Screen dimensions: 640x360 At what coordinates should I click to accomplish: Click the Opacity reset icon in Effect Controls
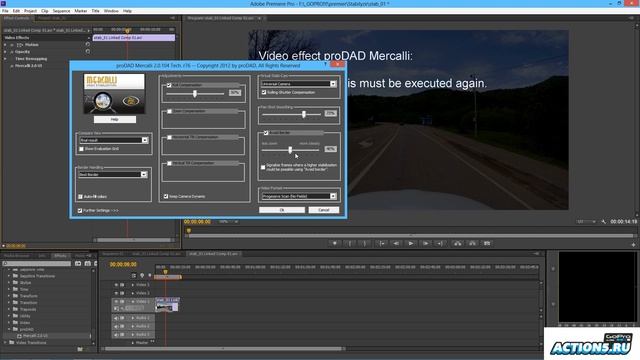coord(88,52)
